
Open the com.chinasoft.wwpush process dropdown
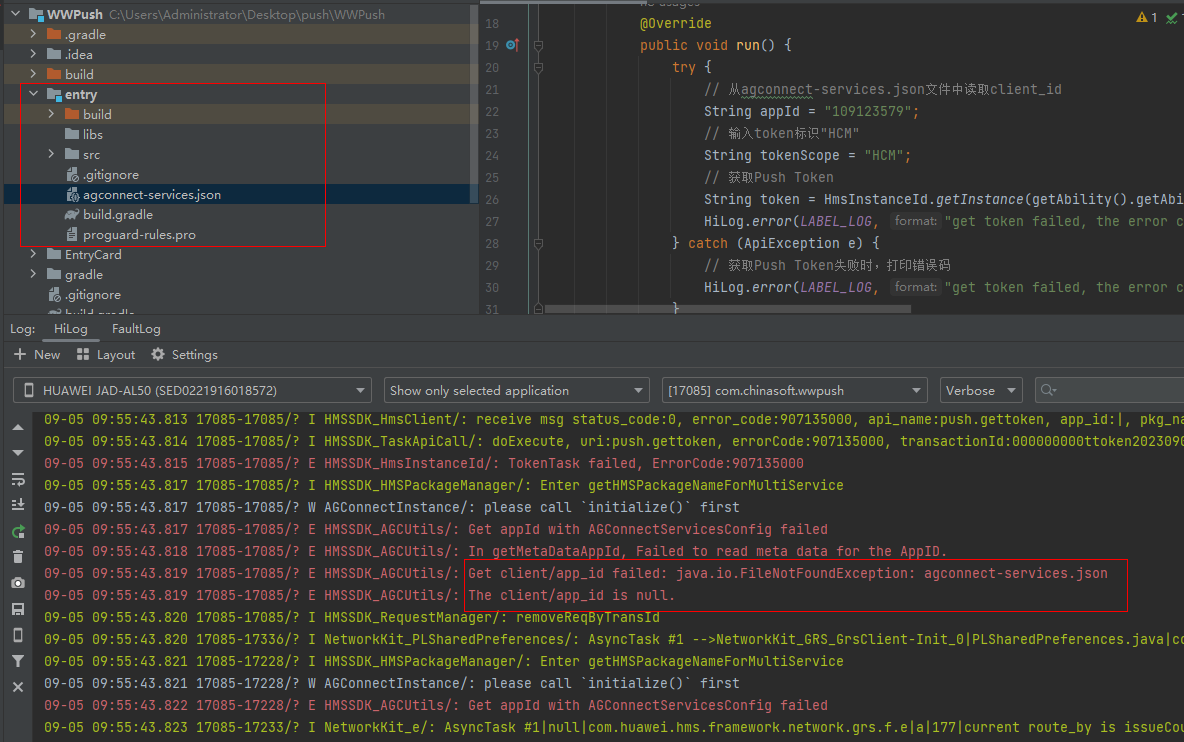794,390
